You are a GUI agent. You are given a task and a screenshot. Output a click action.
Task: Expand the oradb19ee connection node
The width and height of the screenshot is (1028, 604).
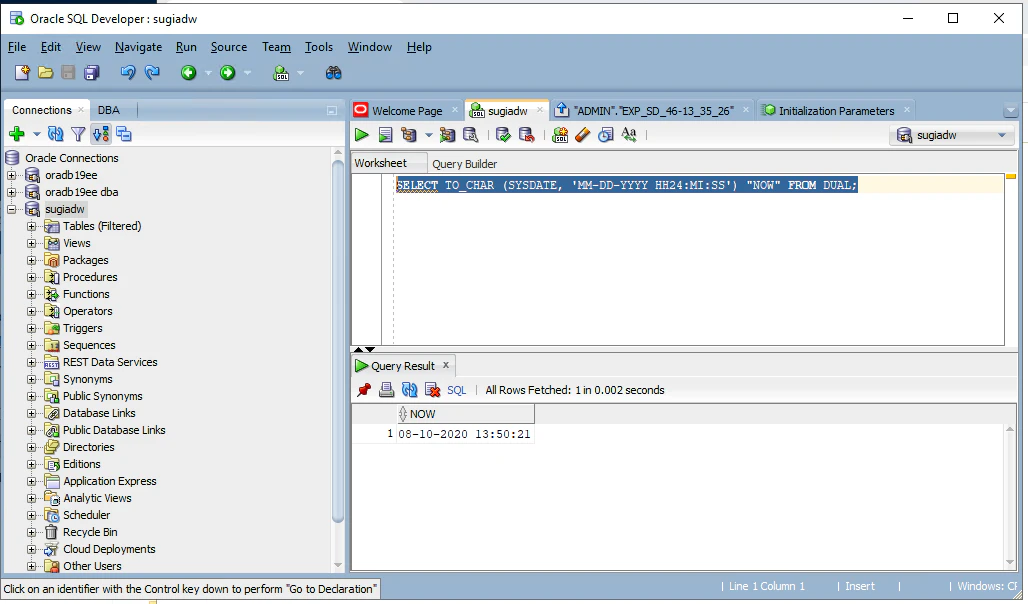11,175
